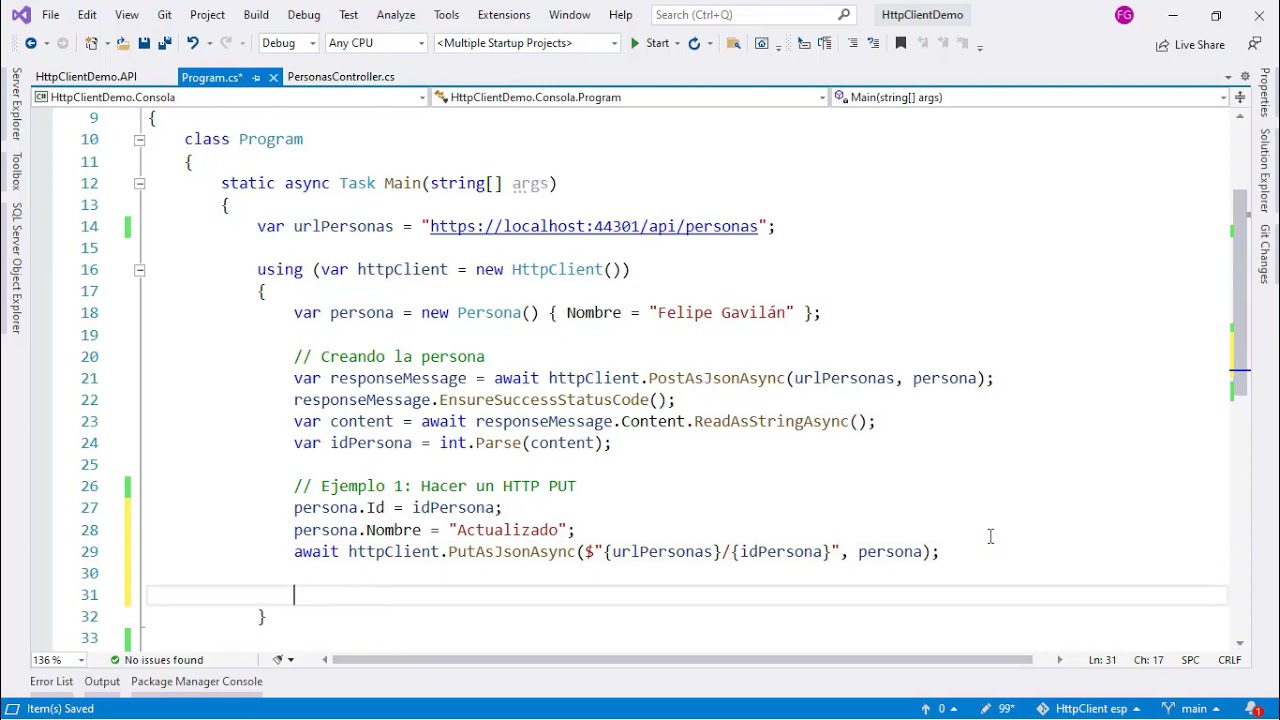Click the Visual Studio logo icon
This screenshot has width=1280, height=720.
[x=21, y=15]
